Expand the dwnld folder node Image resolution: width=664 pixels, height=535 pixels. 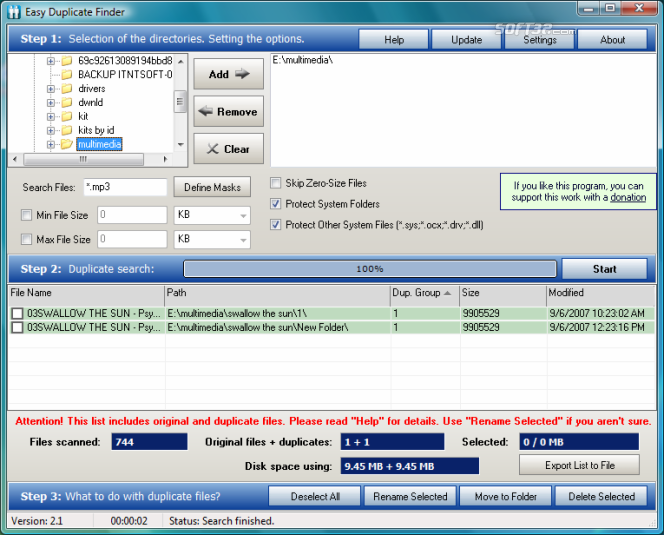51,103
